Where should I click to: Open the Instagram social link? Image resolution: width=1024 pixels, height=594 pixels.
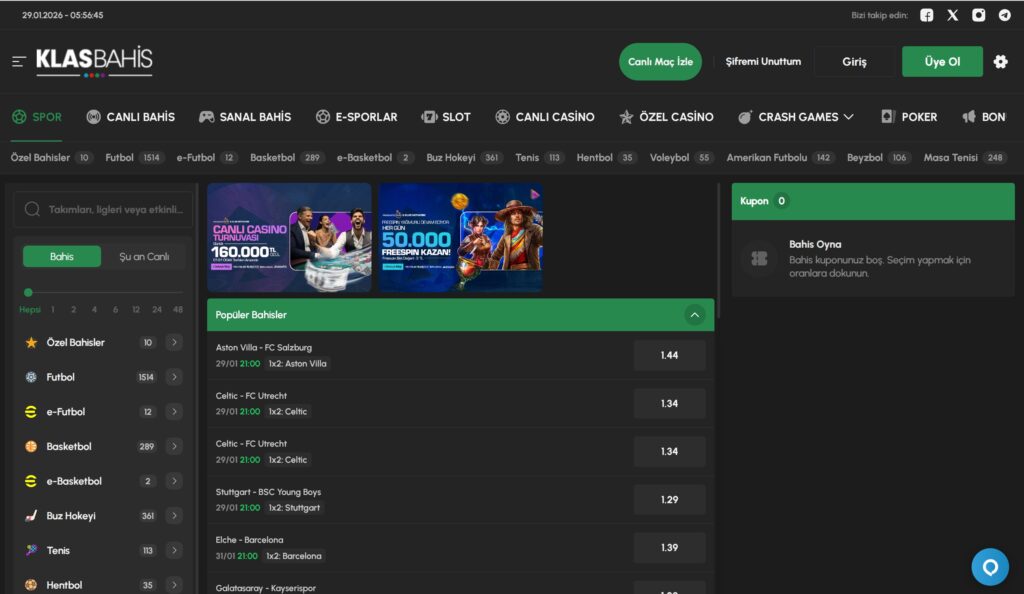click(x=978, y=15)
